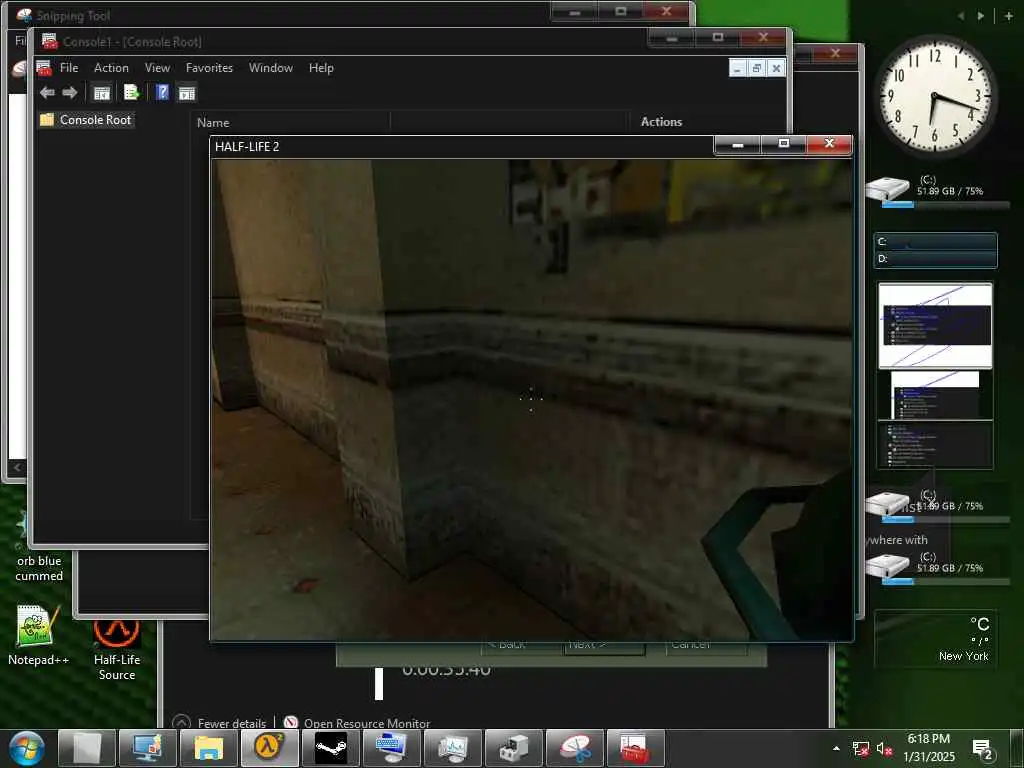
Task: Click the network tray icon
Action: click(x=860, y=749)
